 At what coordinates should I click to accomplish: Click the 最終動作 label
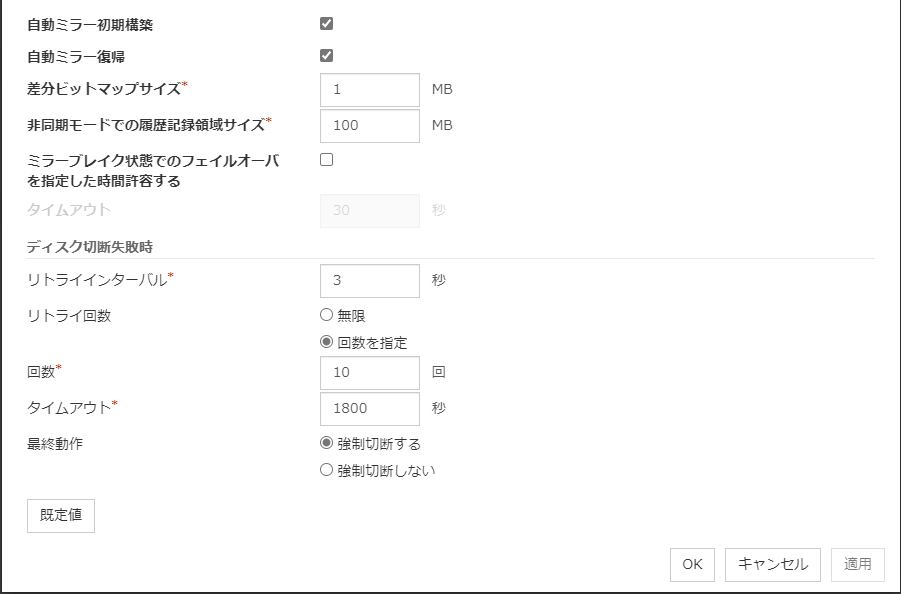pos(55,444)
